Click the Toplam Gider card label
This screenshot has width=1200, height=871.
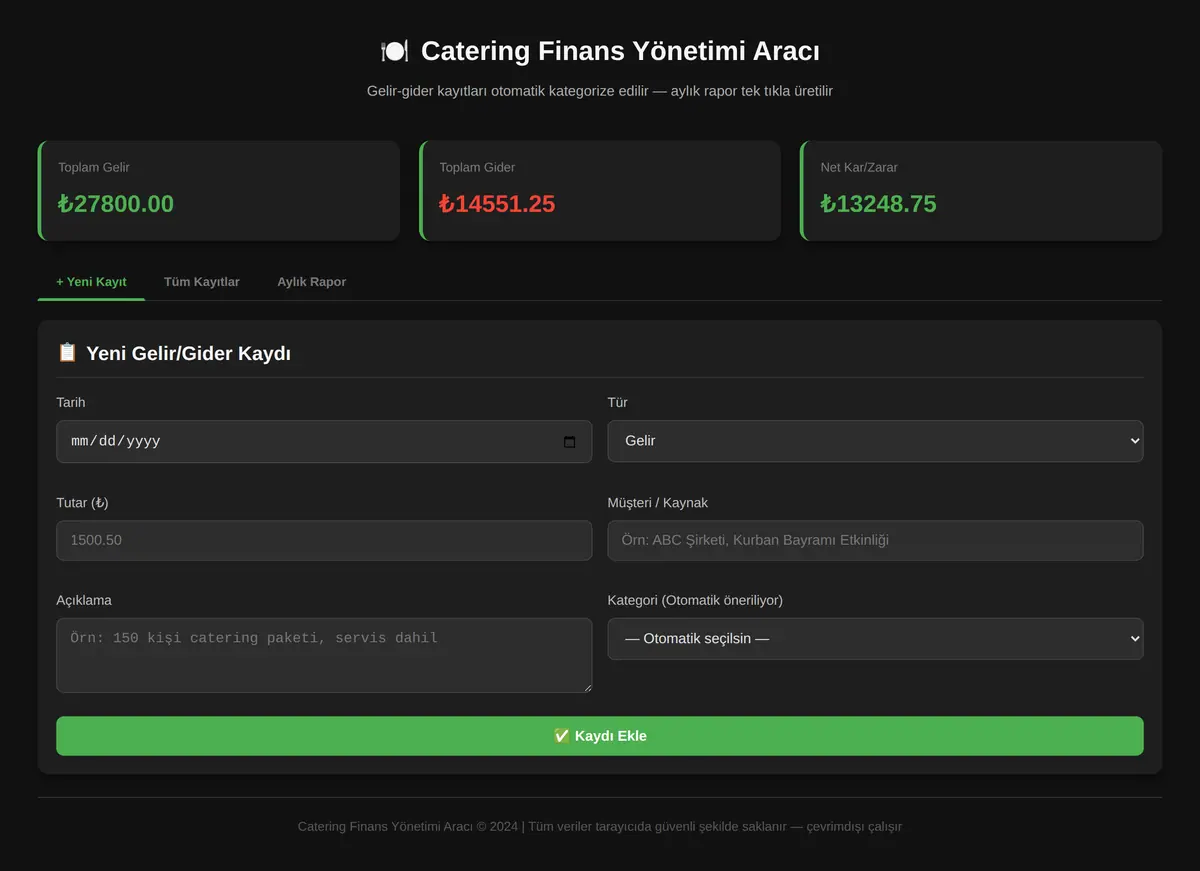coord(477,167)
